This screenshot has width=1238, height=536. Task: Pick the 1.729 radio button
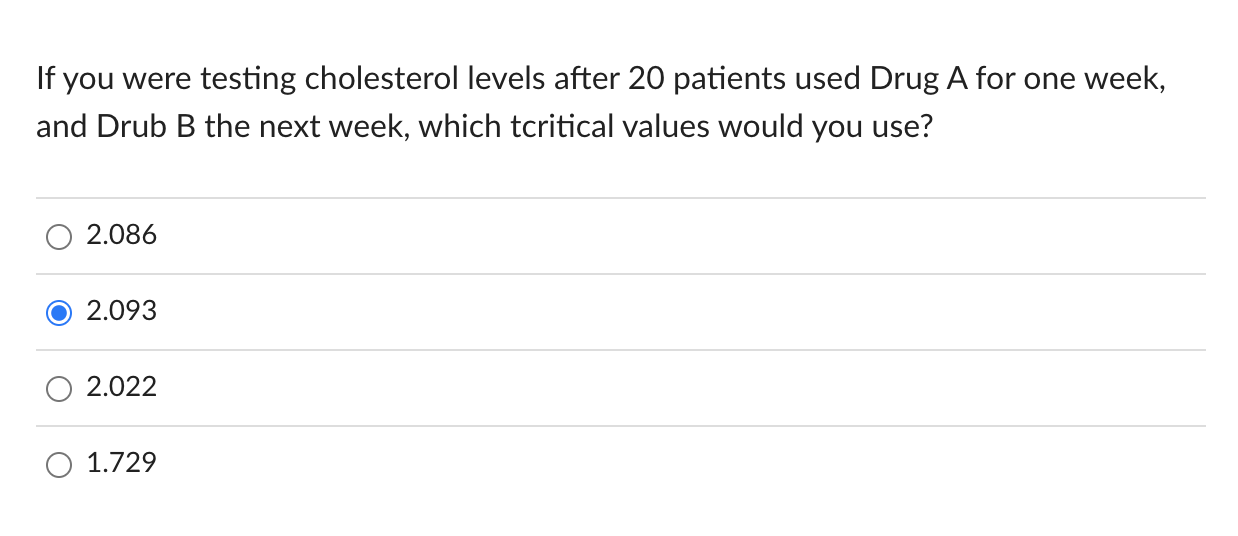59,464
